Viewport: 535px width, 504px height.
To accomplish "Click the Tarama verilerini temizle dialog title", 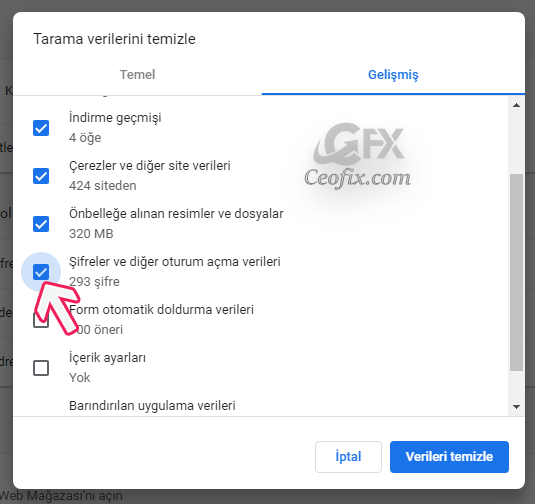I will (x=114, y=39).
